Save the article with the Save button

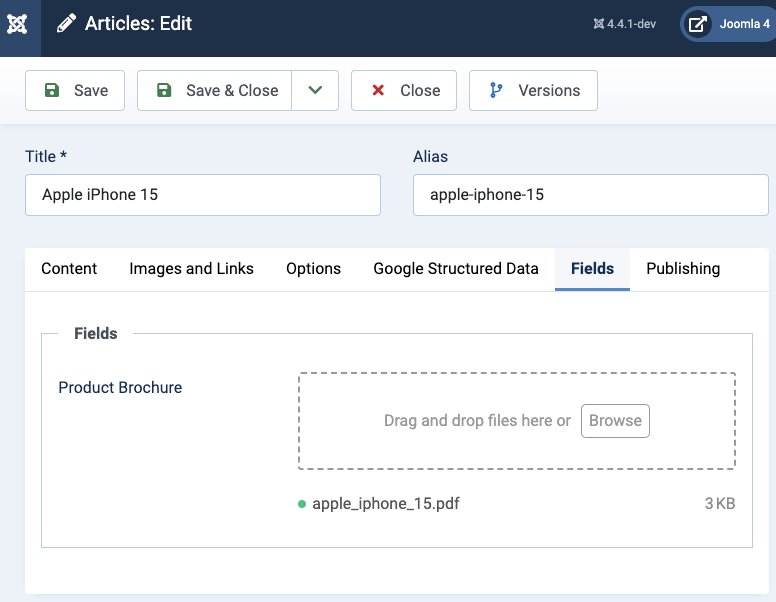click(75, 91)
